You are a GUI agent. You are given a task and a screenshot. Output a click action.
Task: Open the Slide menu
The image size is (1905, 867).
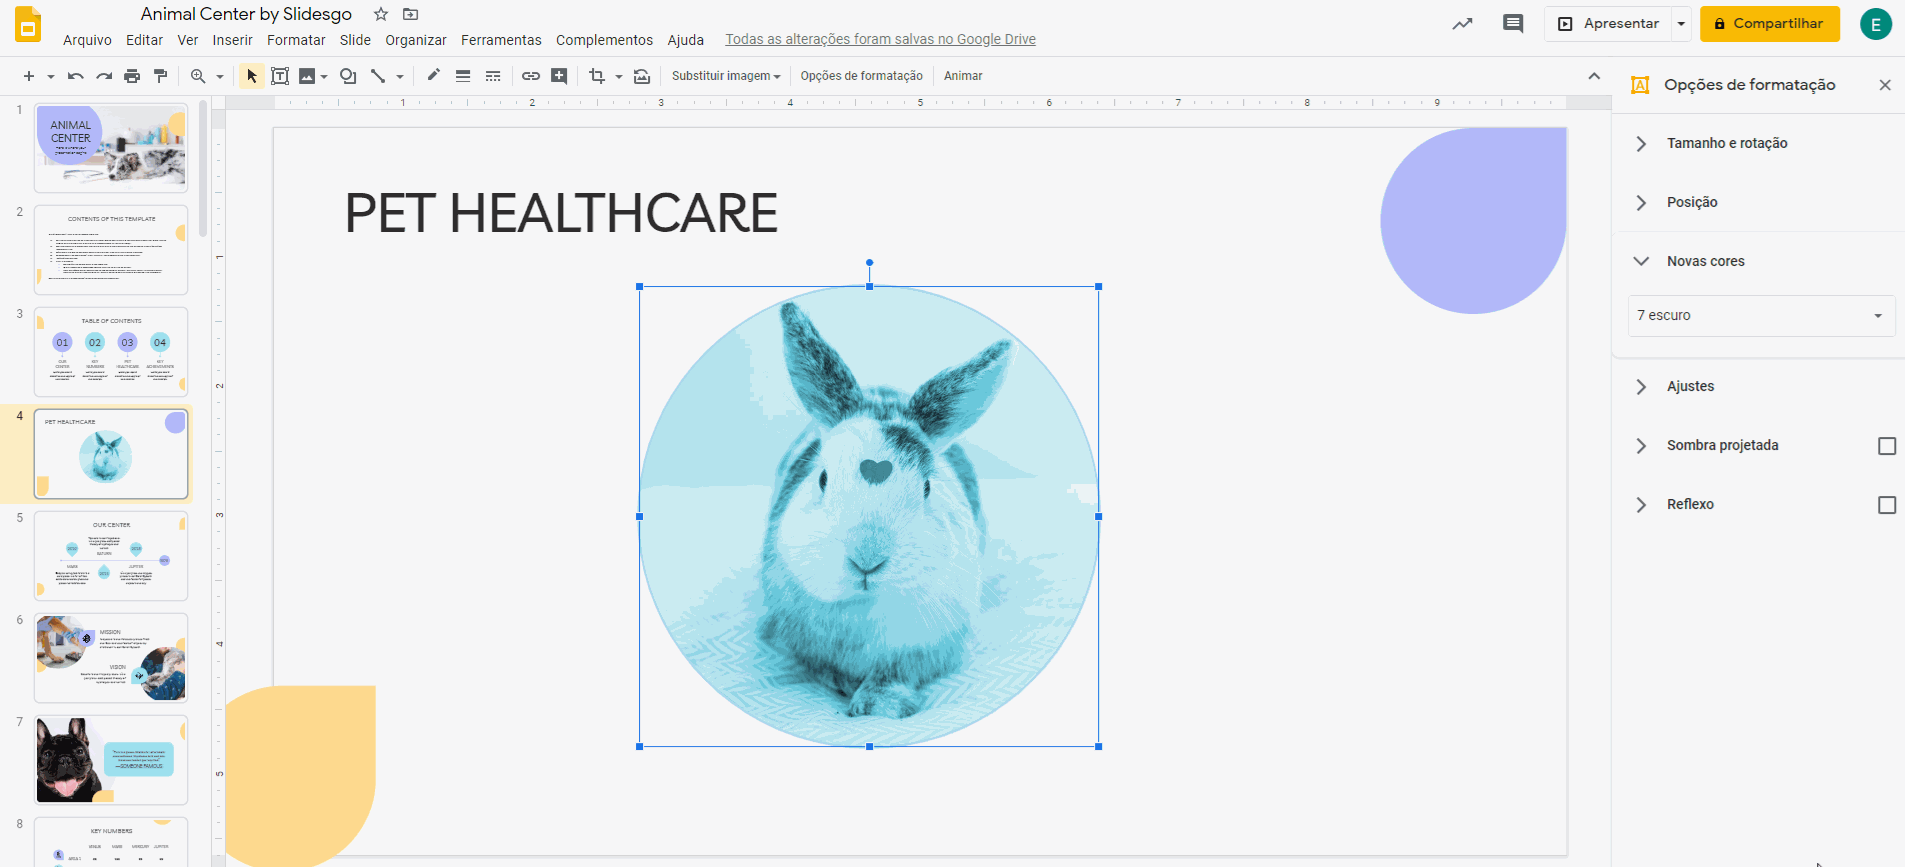(x=355, y=40)
